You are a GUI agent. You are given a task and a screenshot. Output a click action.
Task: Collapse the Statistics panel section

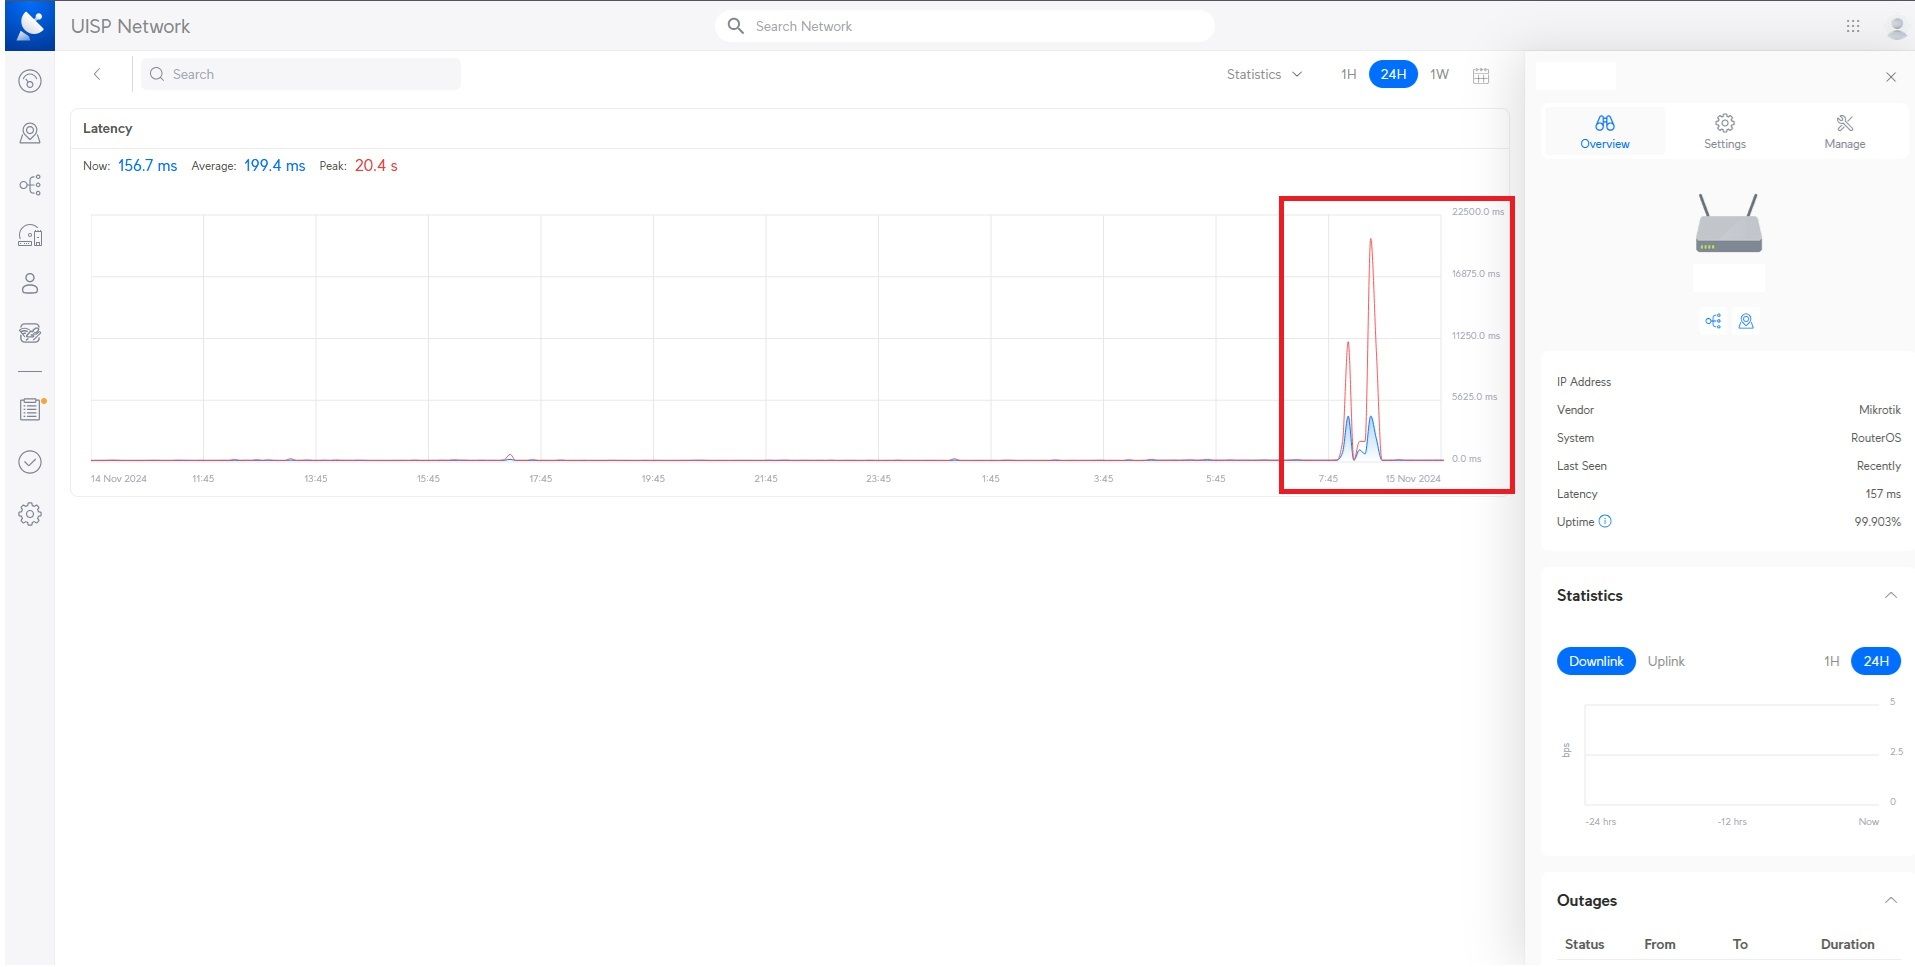1890,596
